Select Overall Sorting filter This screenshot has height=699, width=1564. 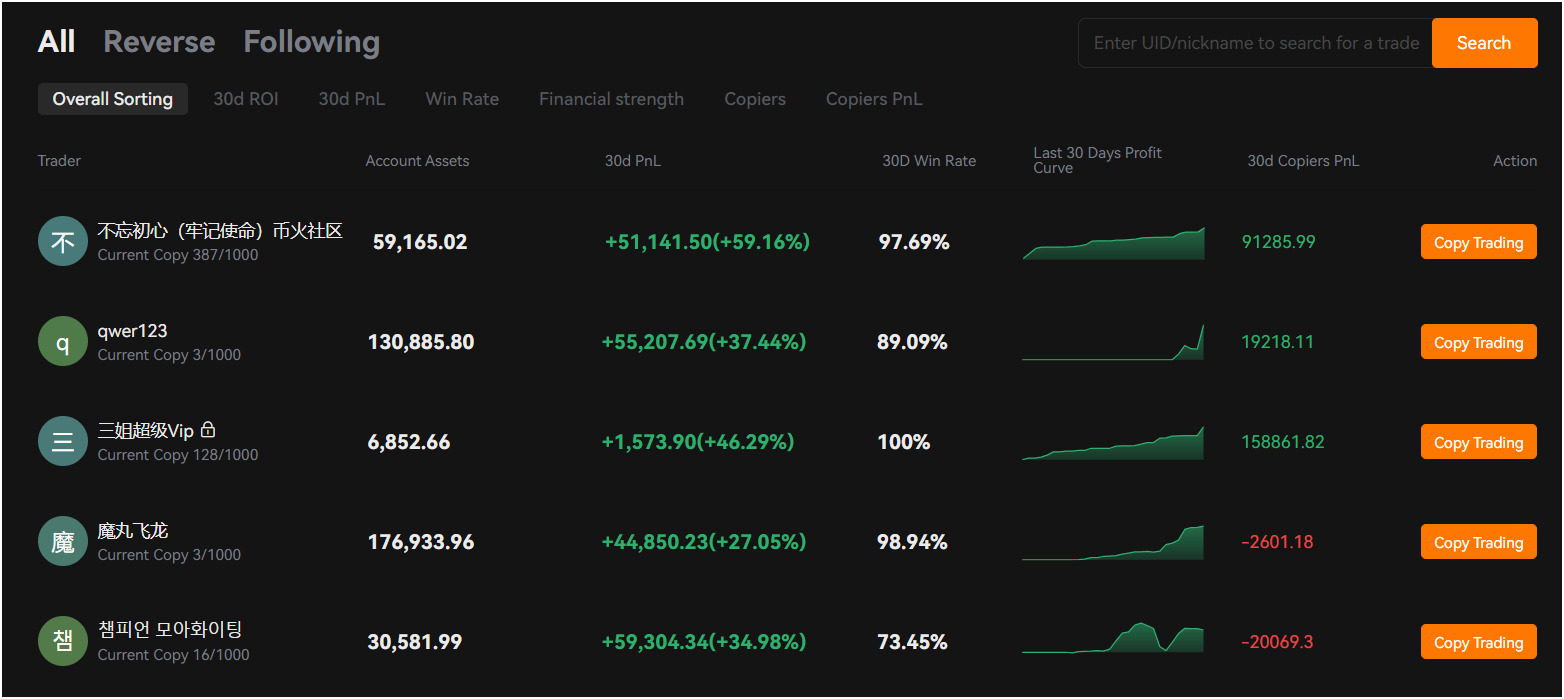tap(113, 99)
